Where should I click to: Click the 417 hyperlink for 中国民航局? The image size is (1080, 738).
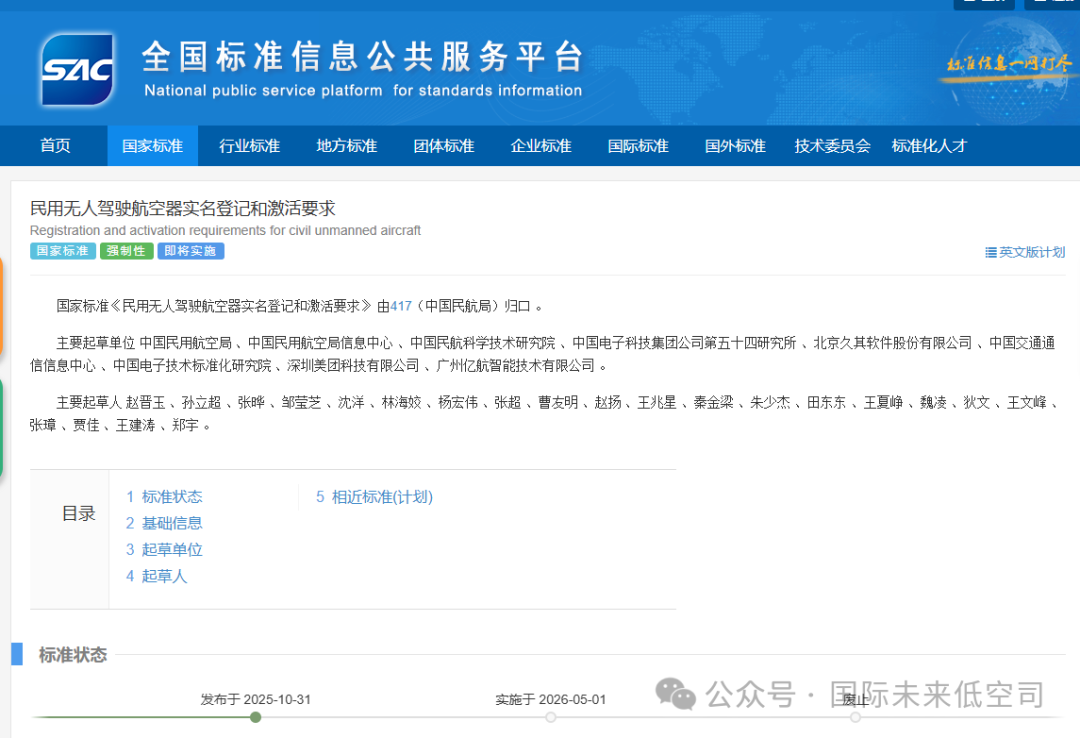[399, 305]
